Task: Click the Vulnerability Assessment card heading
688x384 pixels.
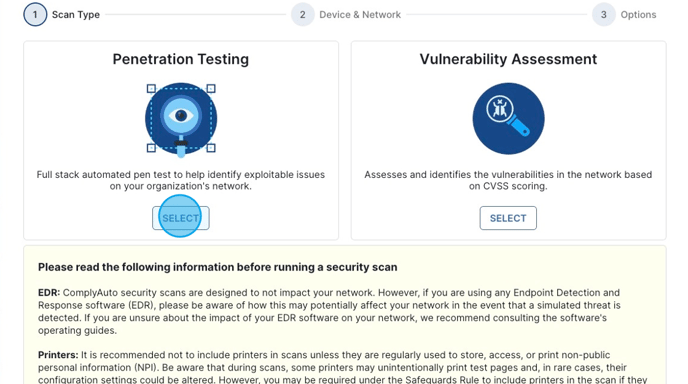Action: pos(508,59)
